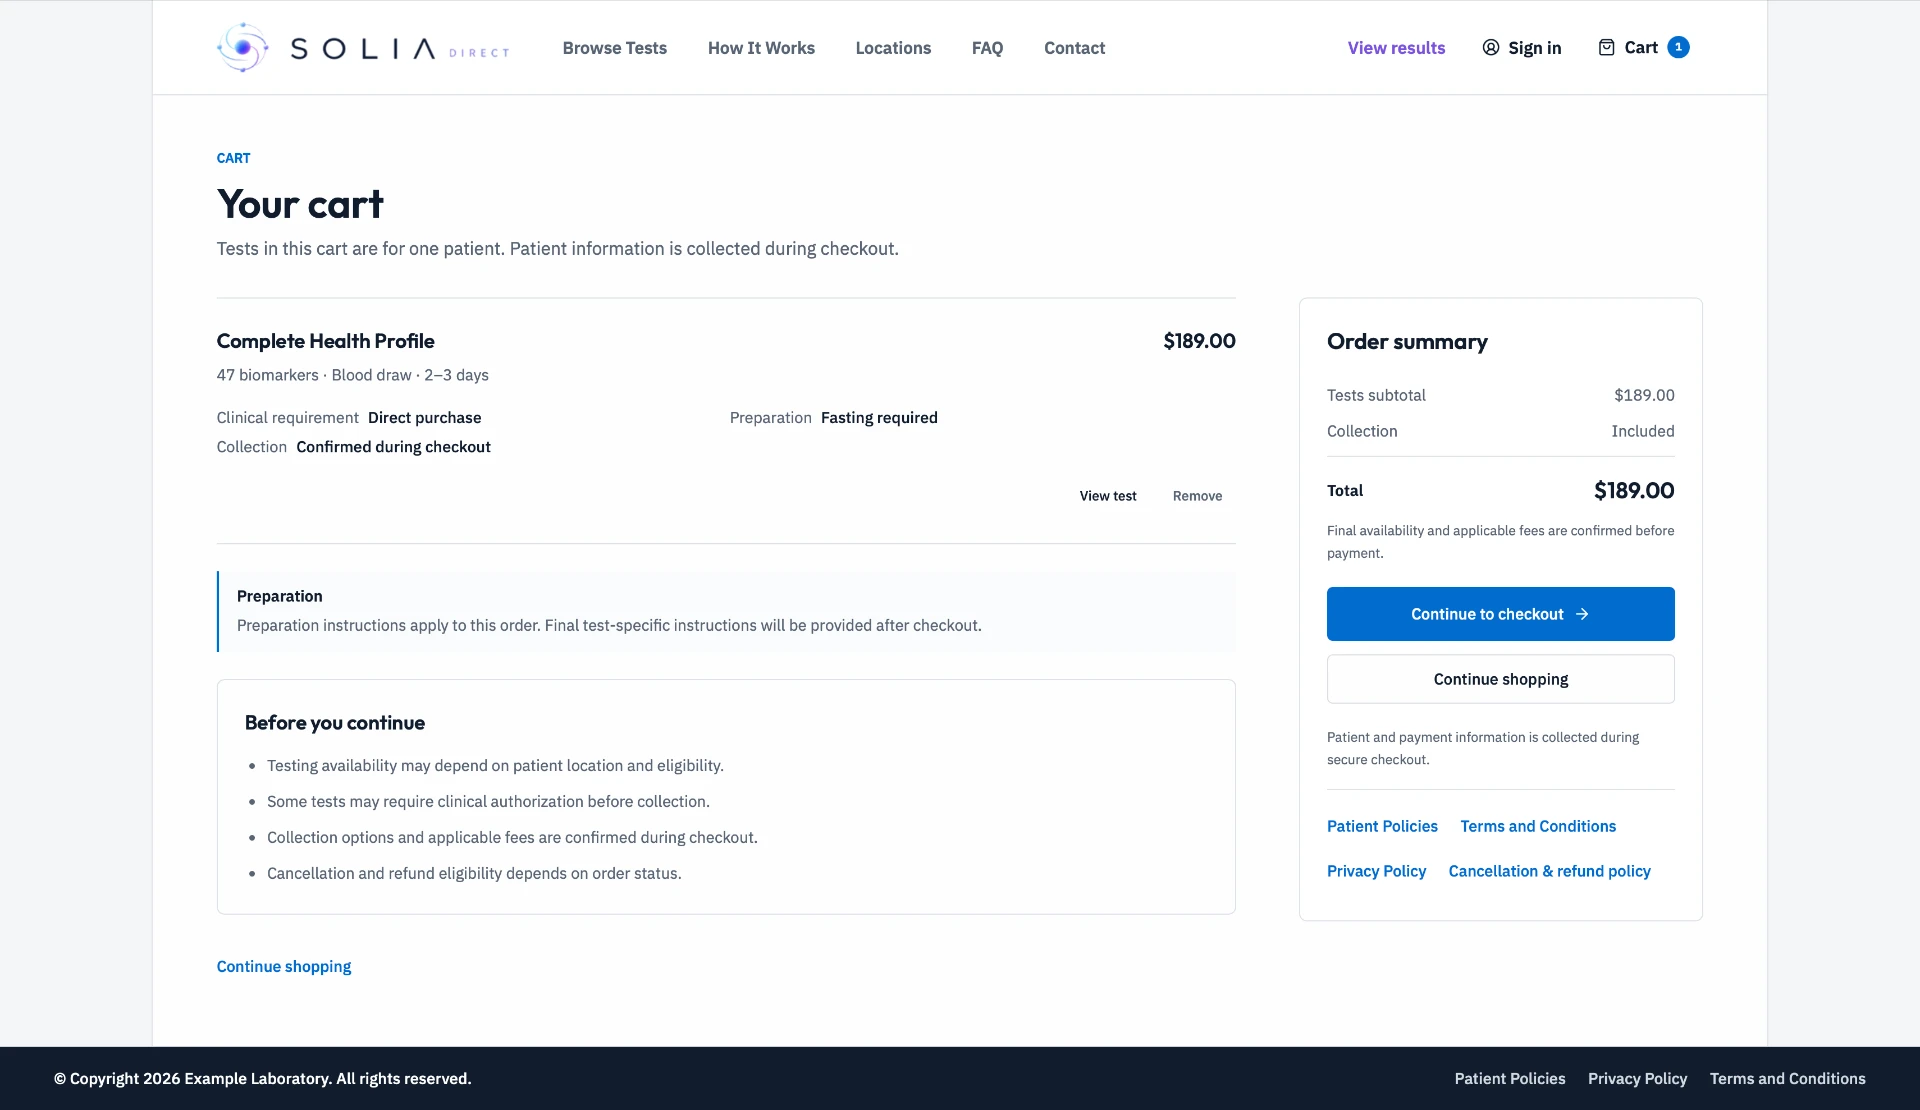Open Privacy Policy link in order summary
The image size is (1920, 1110).
click(x=1376, y=871)
